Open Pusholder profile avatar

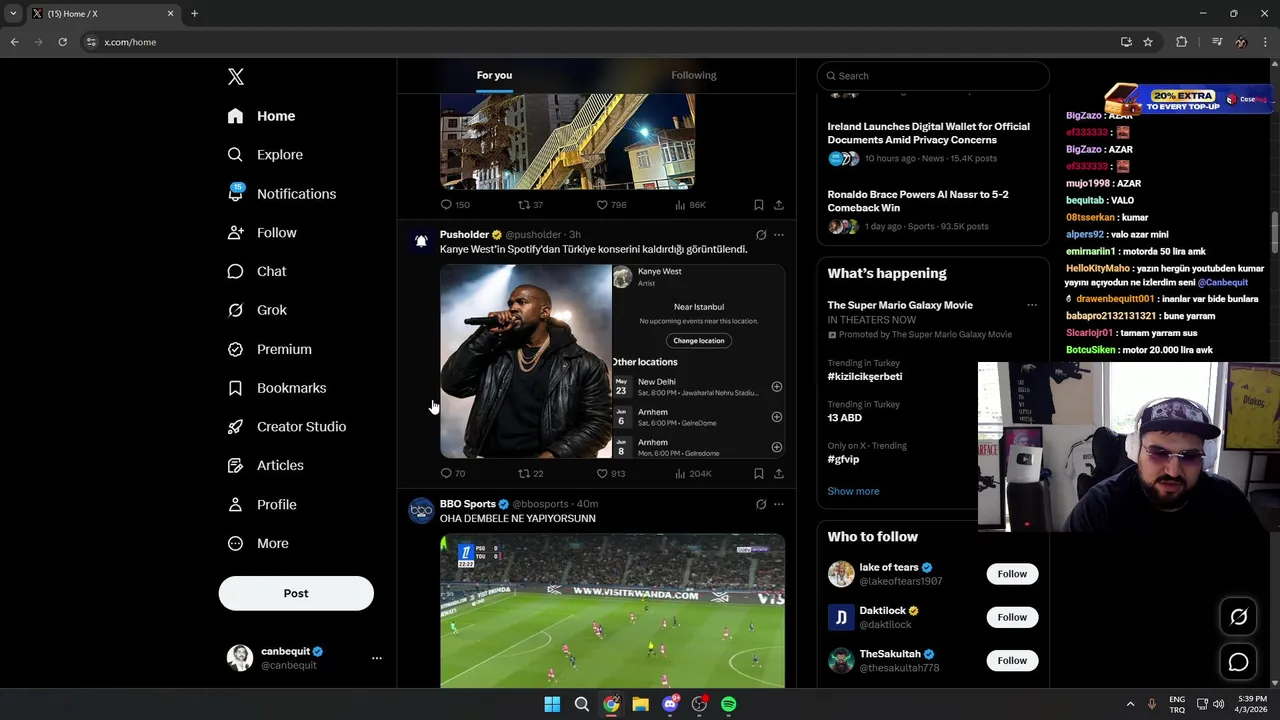[421, 241]
